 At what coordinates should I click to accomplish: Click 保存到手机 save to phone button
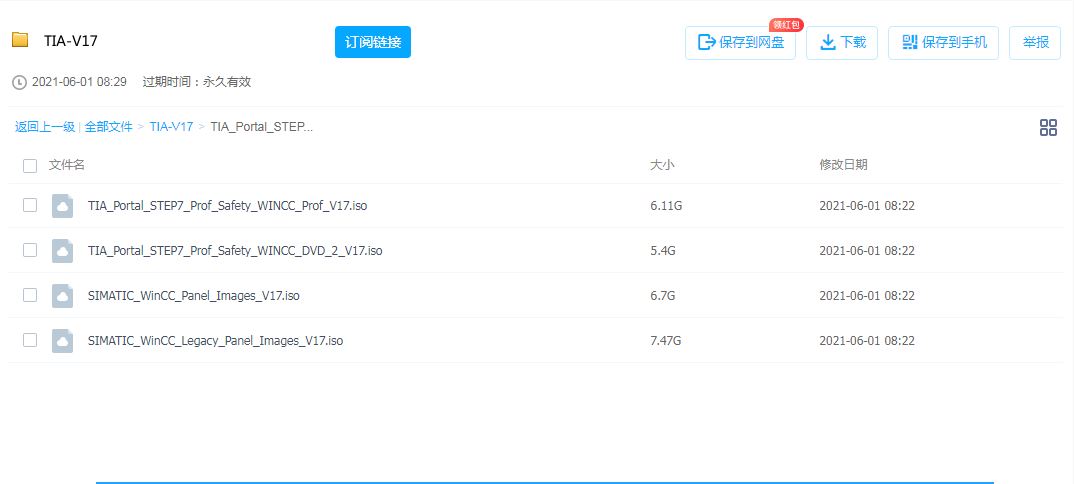pos(943,42)
